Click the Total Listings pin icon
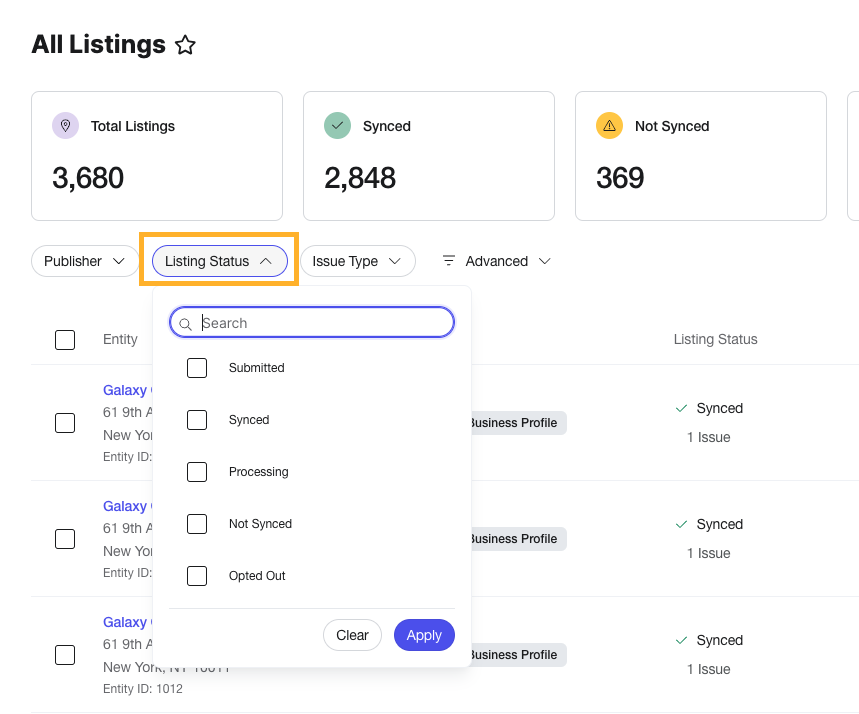This screenshot has height=714, width=859. (x=65, y=125)
